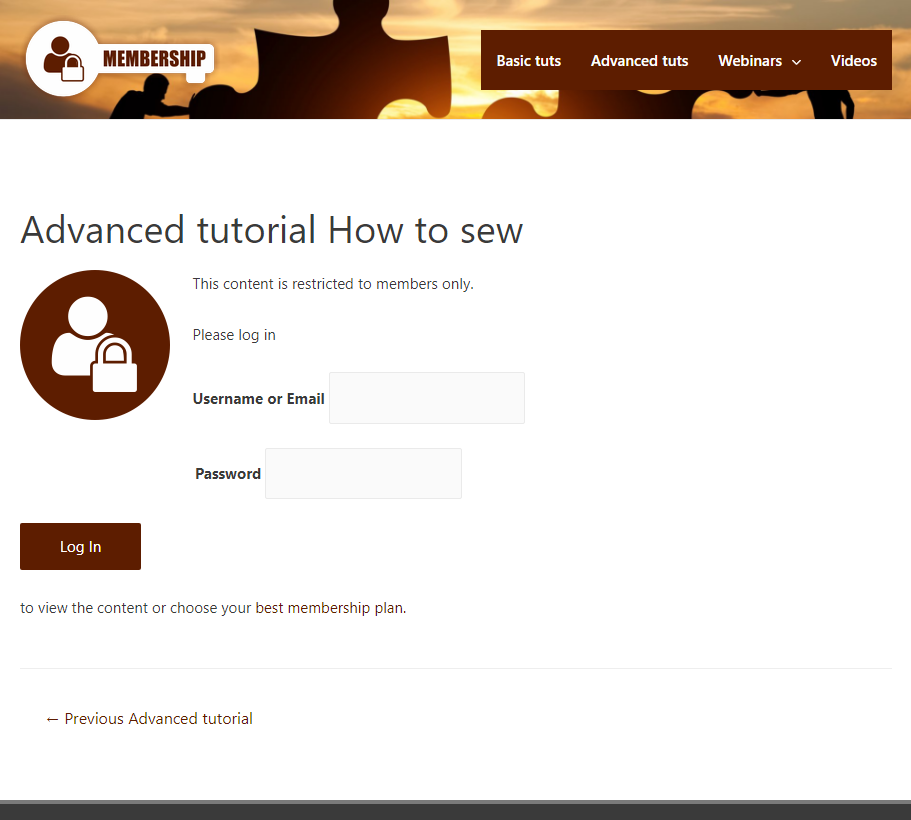Click the Advanced tutorial How to sew heading
This screenshot has height=820, width=911.
[271, 230]
